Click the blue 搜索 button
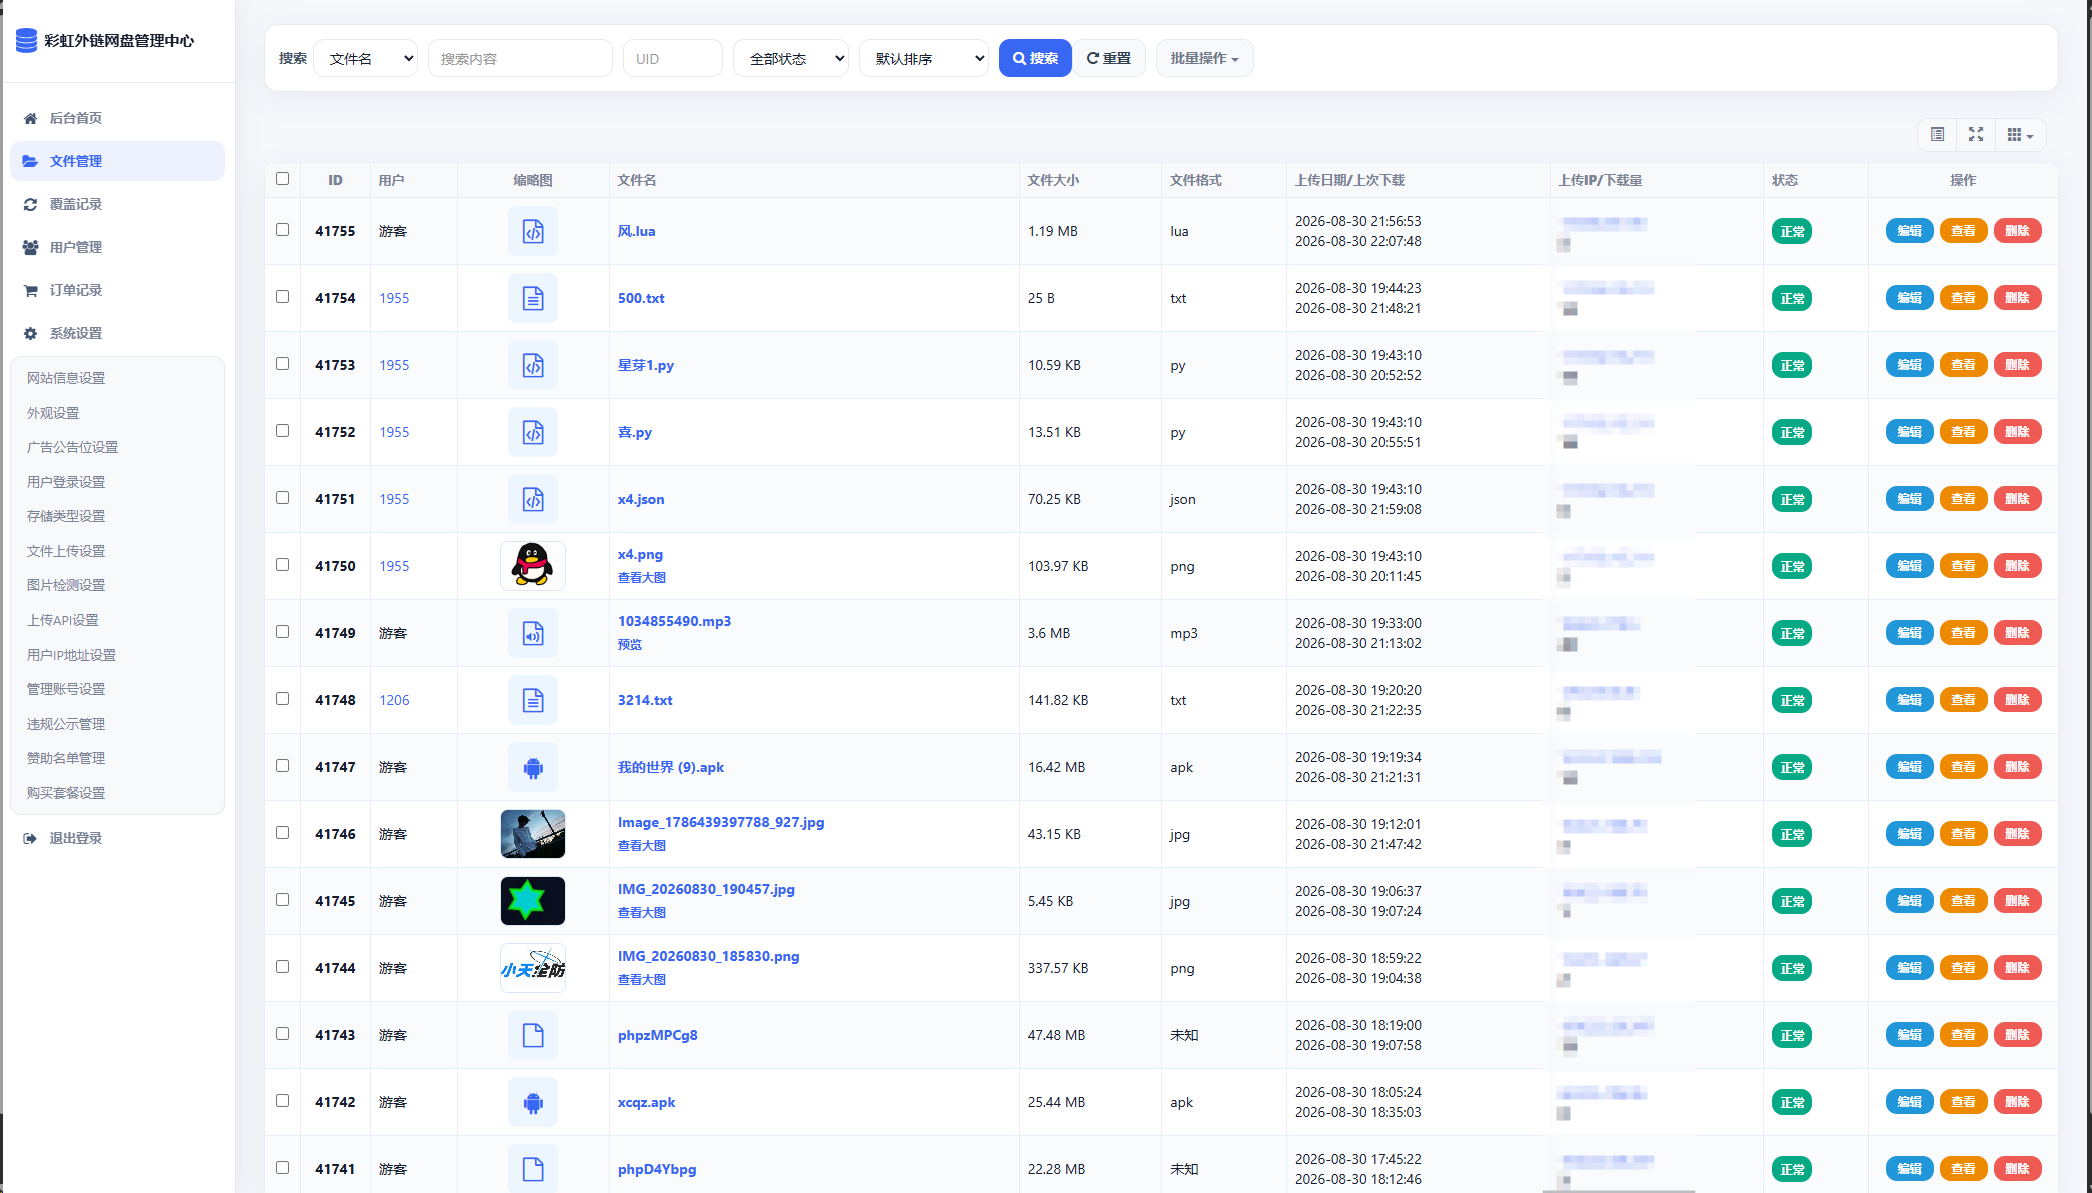Screen dimensions: 2092x1193 click(x=1035, y=58)
